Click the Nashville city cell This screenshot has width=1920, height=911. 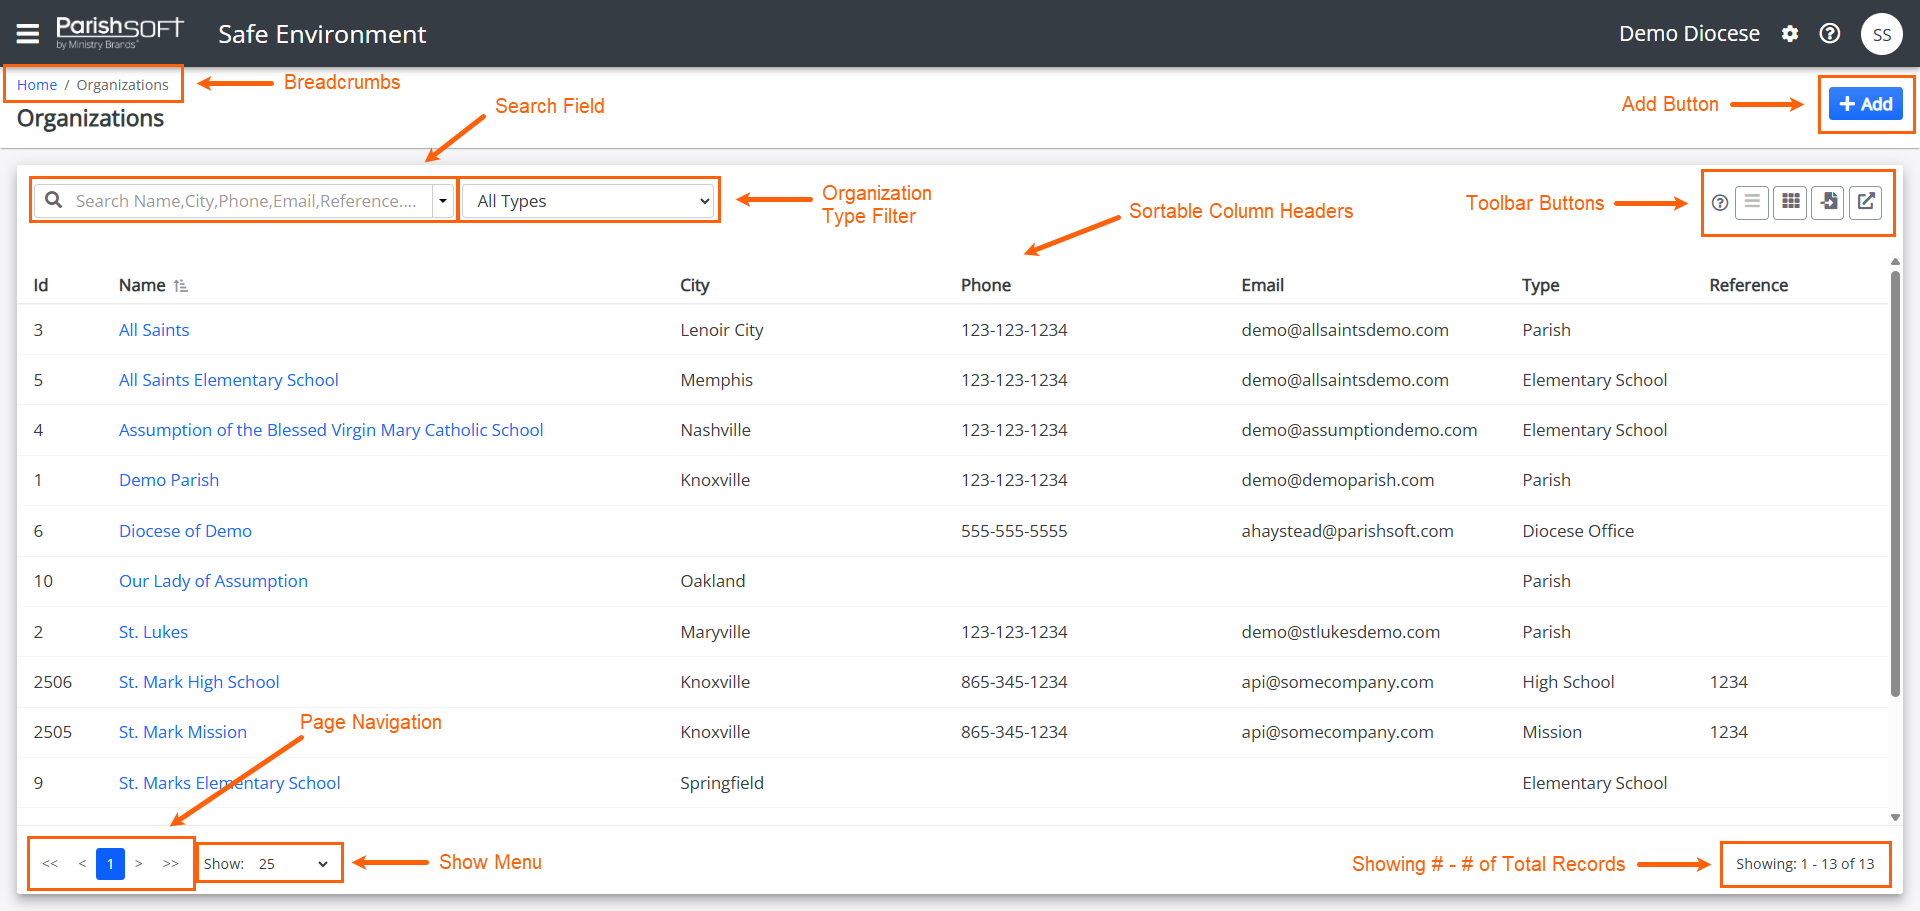coord(716,430)
